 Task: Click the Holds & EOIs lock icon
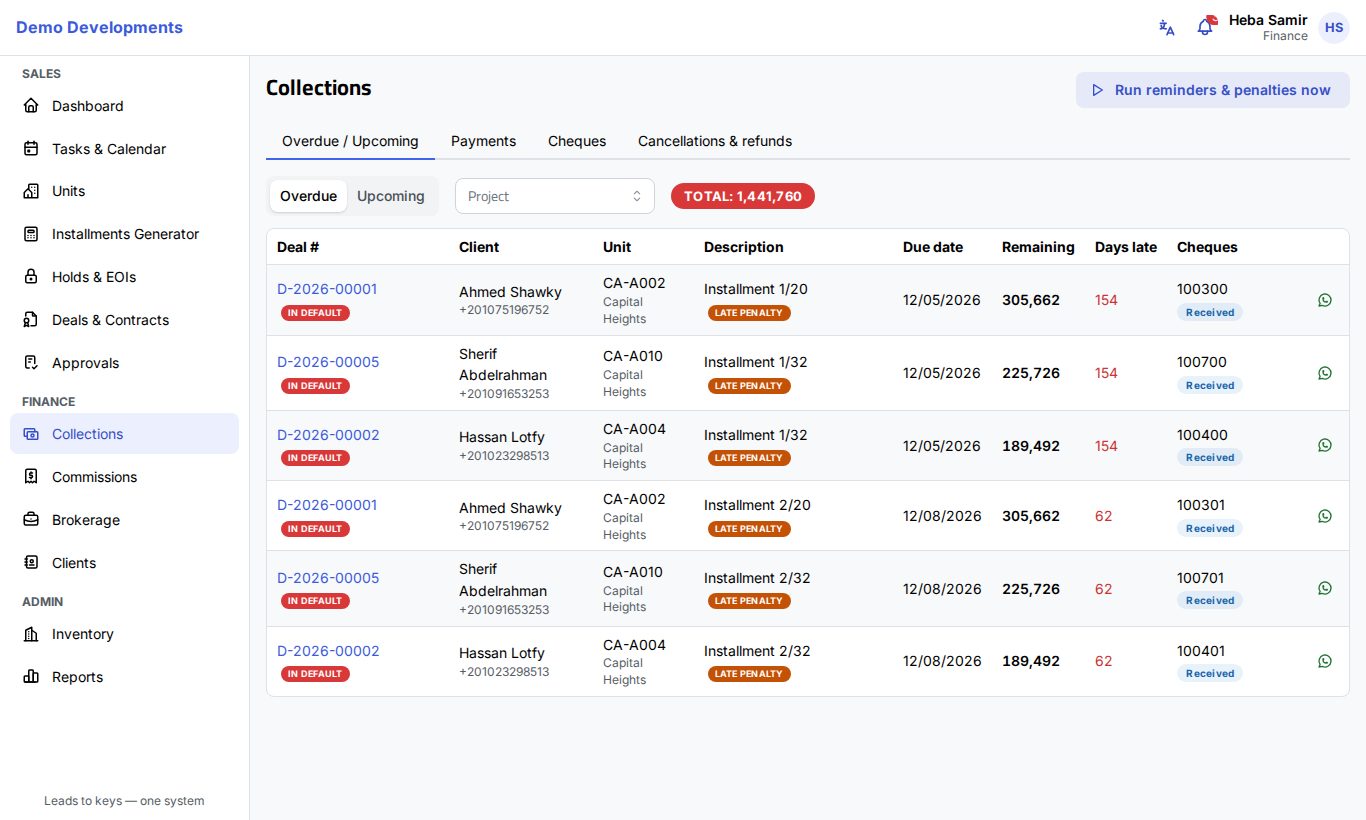(x=31, y=277)
